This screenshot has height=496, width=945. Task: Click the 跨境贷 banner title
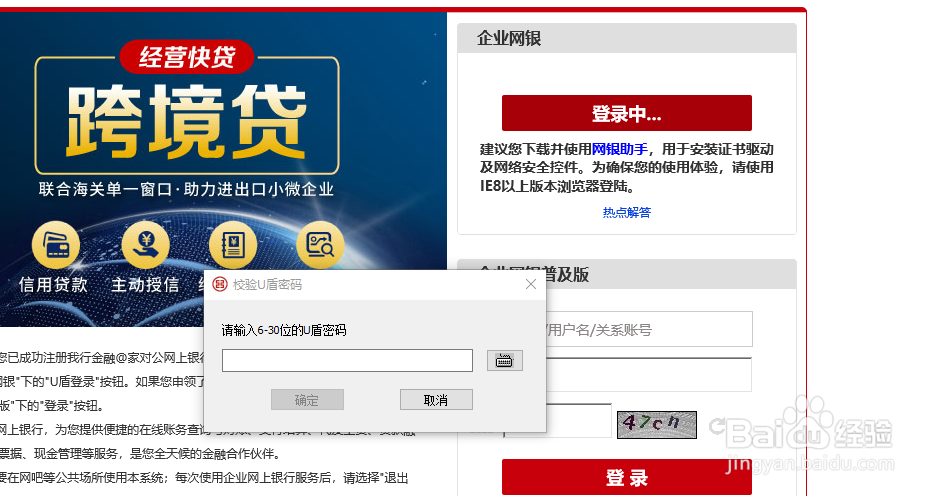[187, 121]
